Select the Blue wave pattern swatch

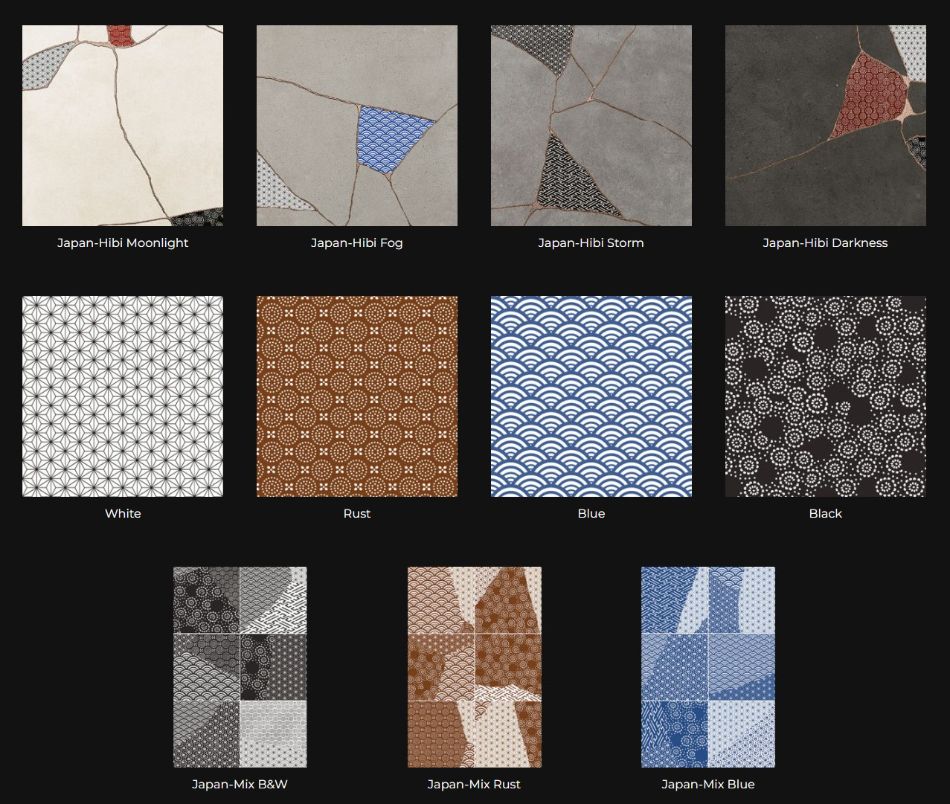(591, 396)
